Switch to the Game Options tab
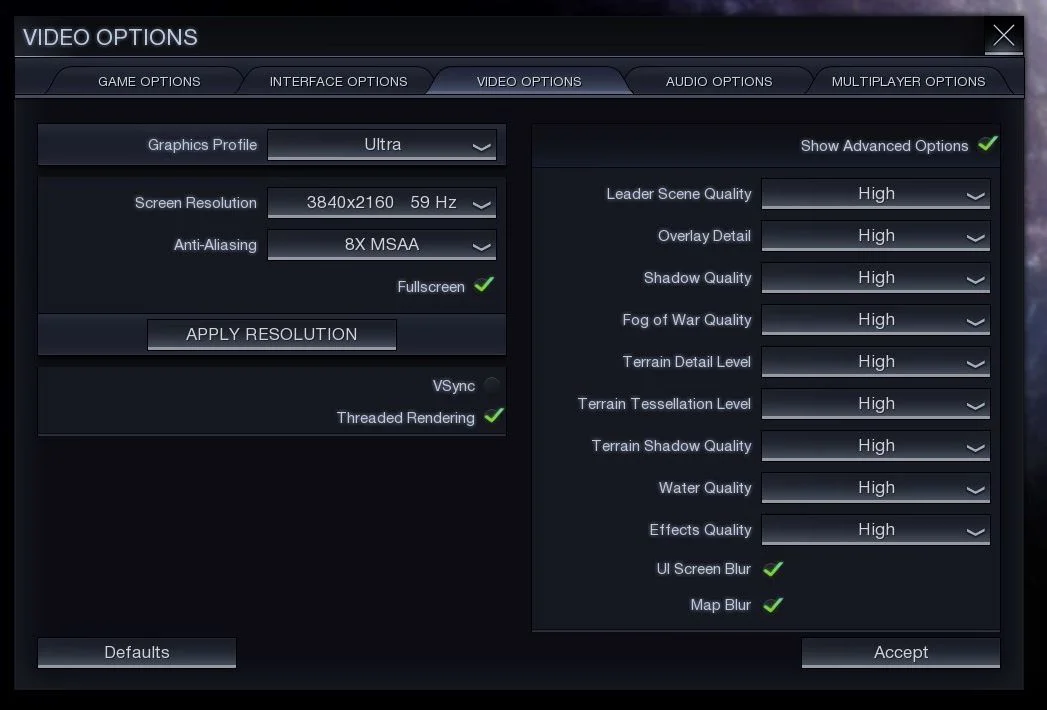Viewport: 1047px width, 710px height. (149, 81)
